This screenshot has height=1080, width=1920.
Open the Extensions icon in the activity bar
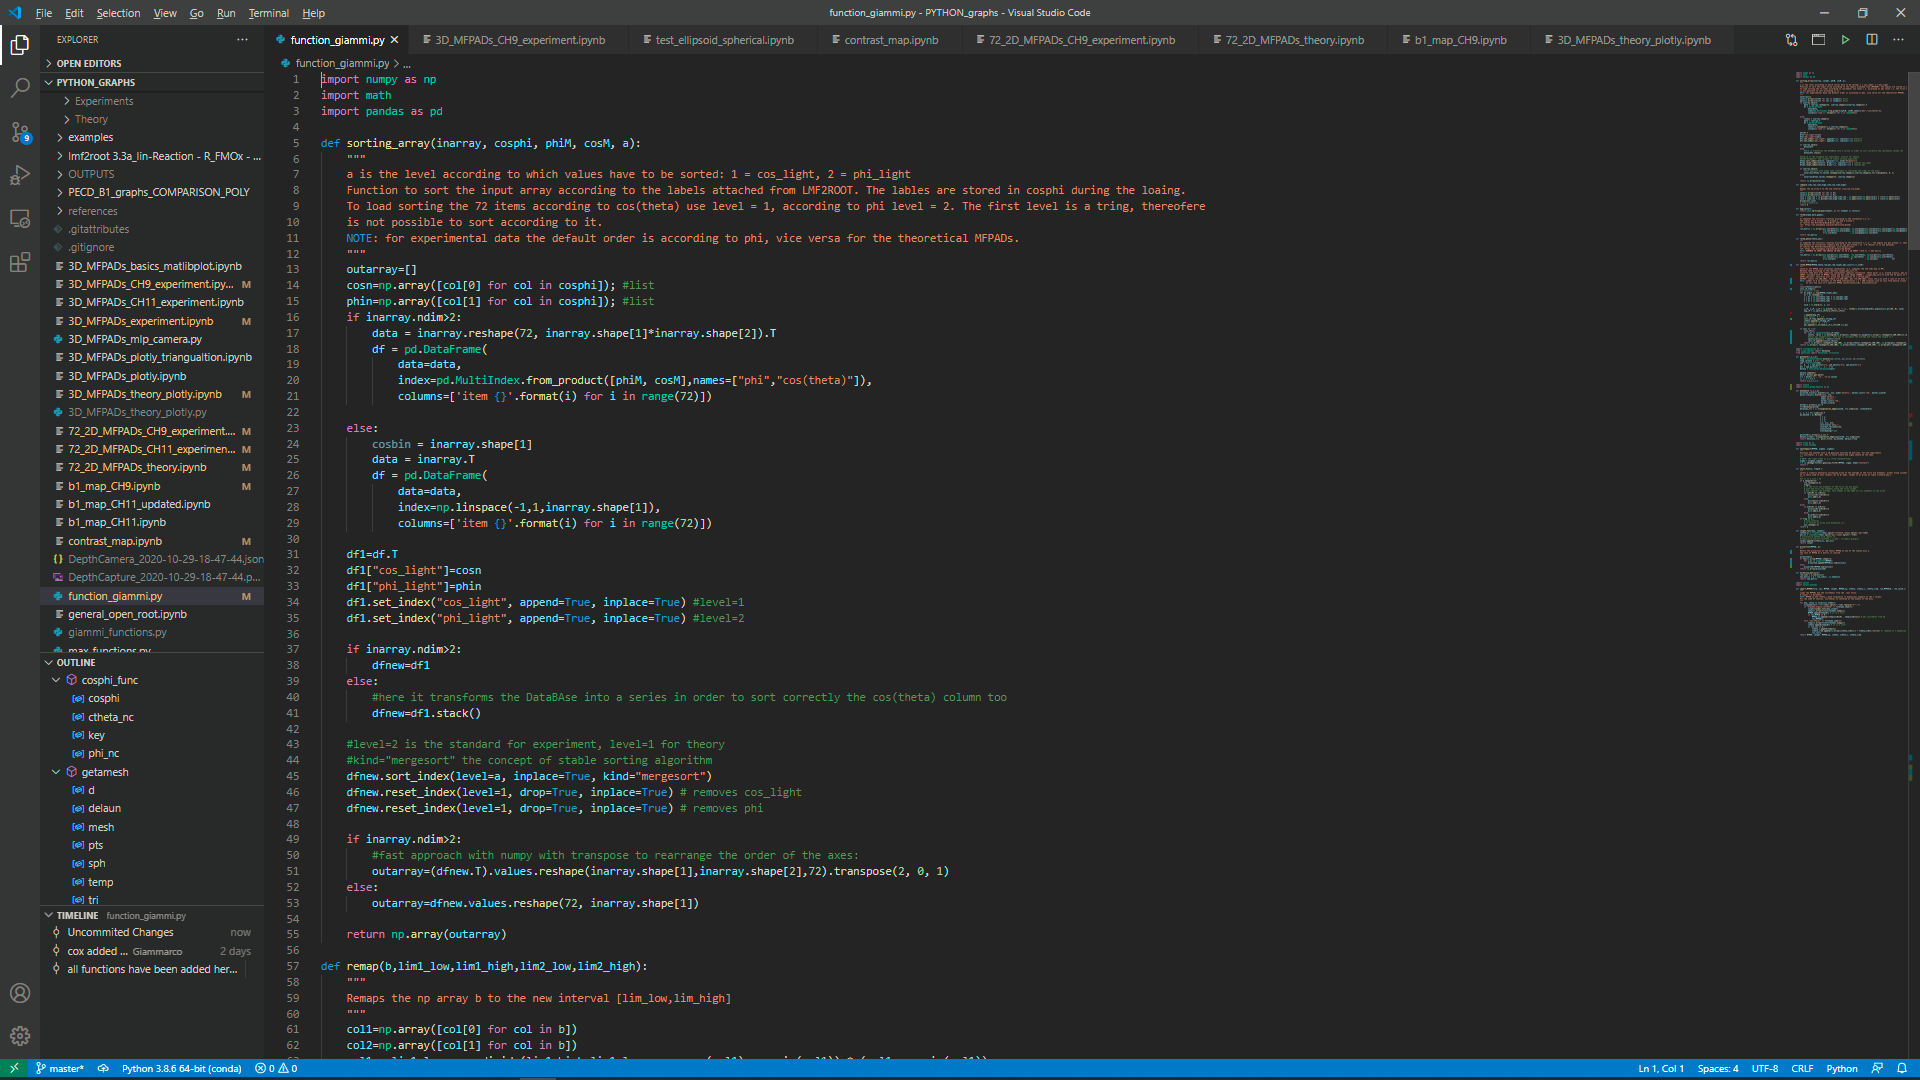tap(20, 262)
